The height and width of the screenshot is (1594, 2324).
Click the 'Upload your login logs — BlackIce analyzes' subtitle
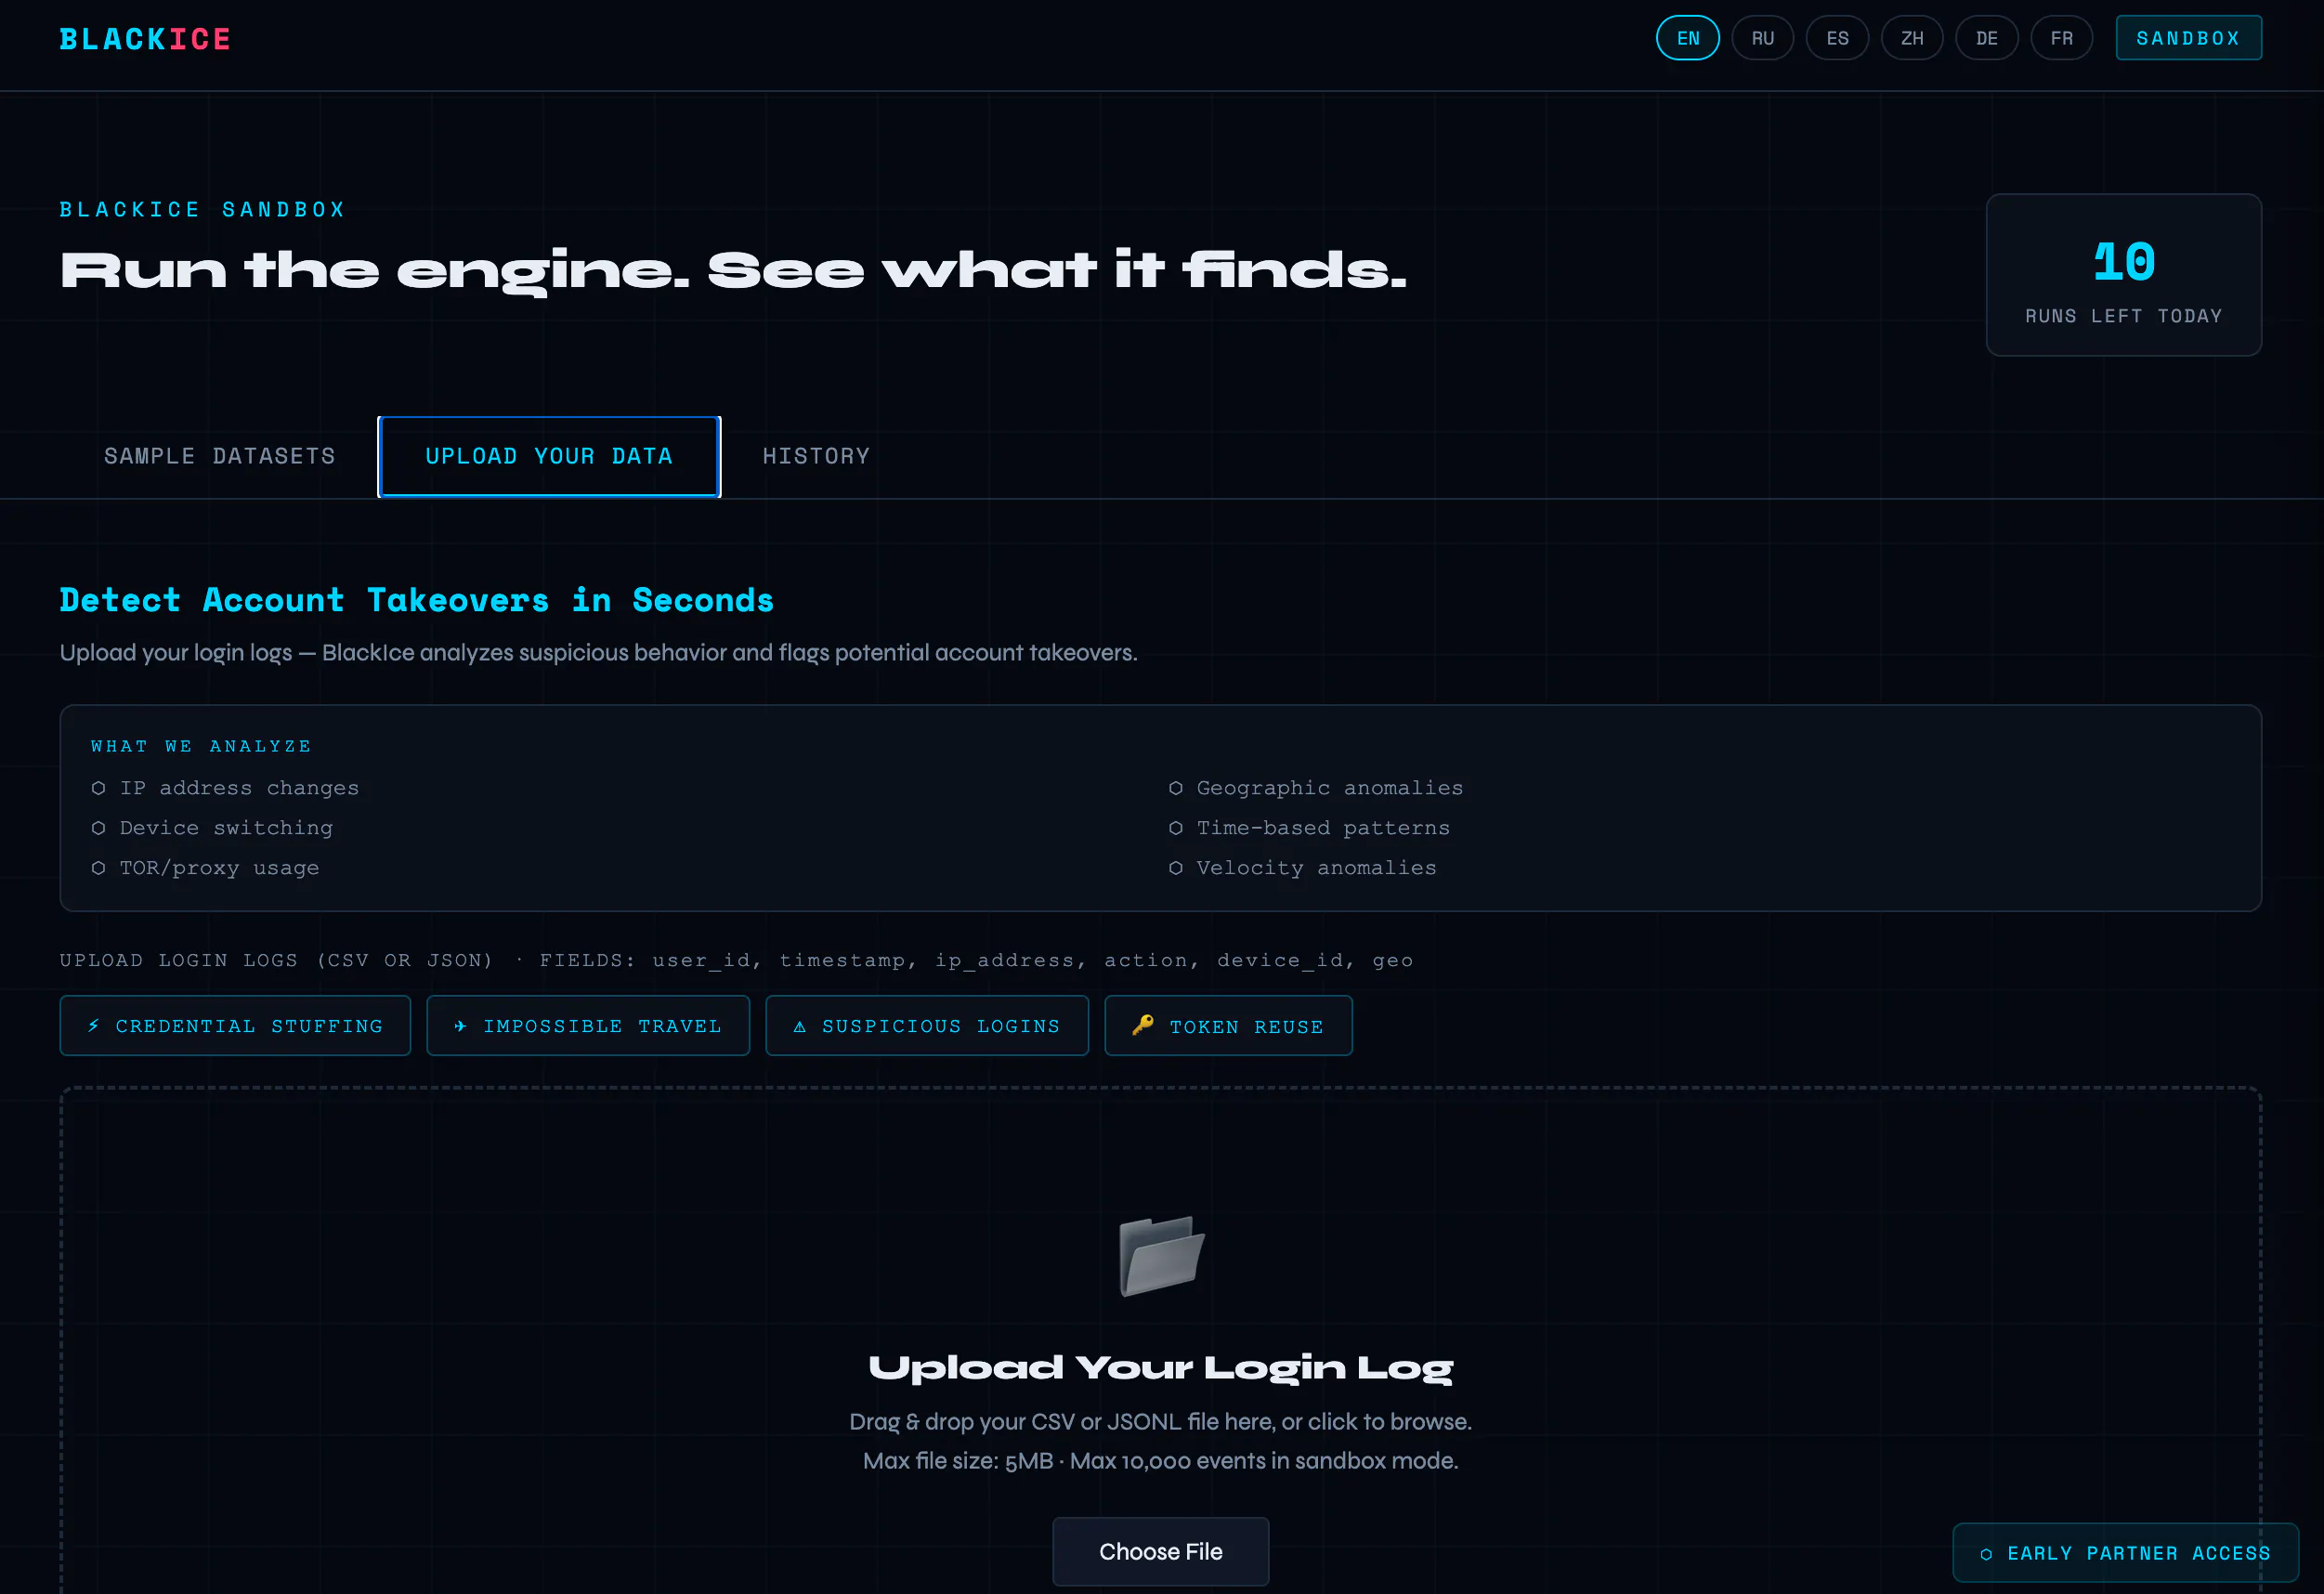tap(598, 653)
